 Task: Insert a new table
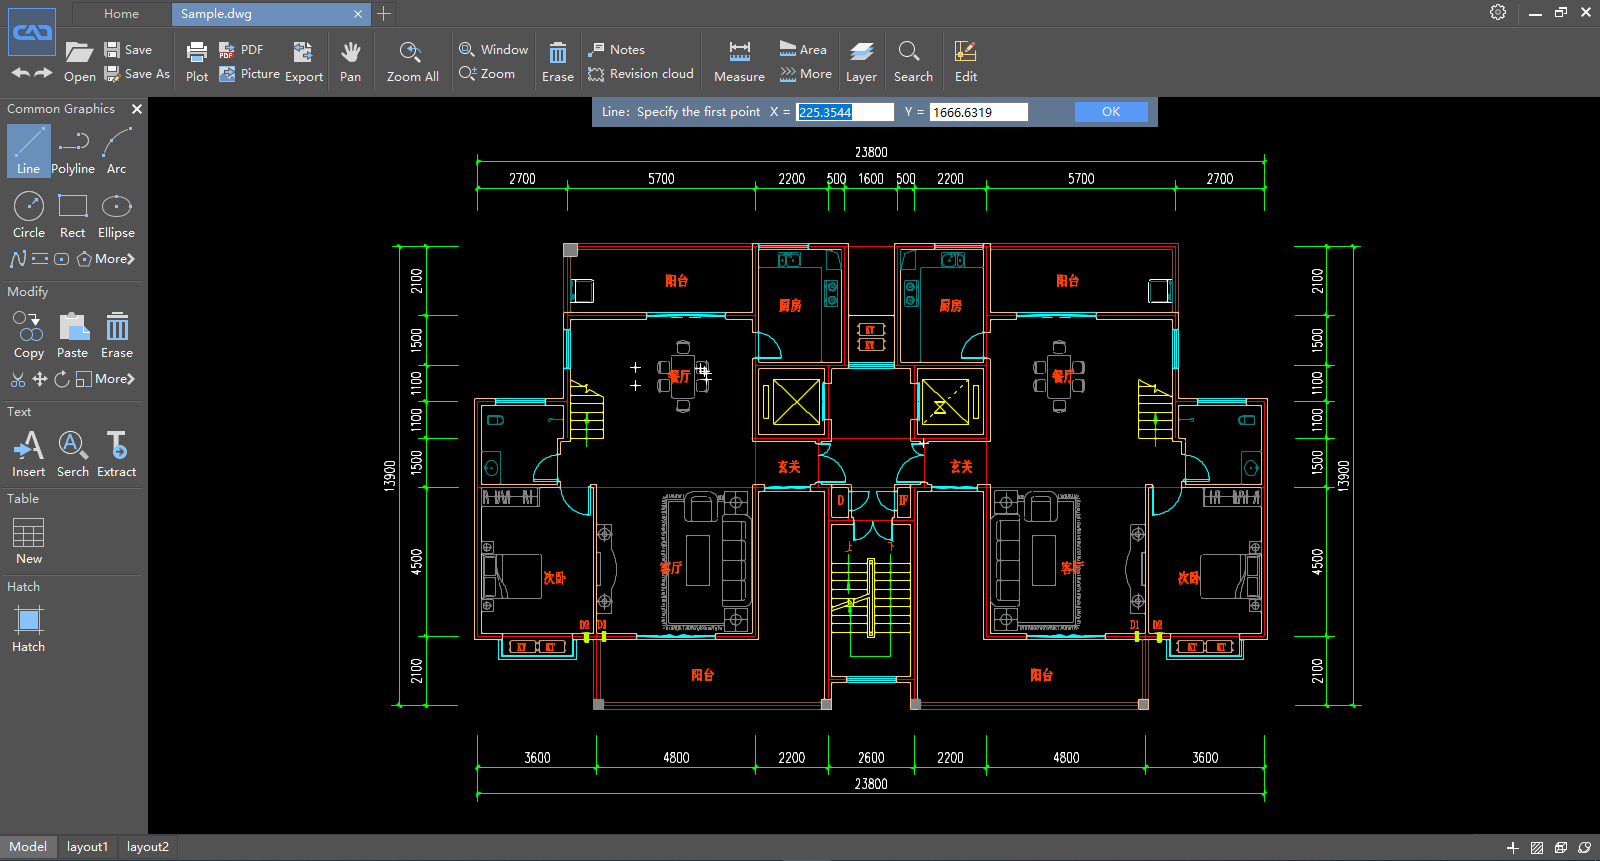coord(28,541)
